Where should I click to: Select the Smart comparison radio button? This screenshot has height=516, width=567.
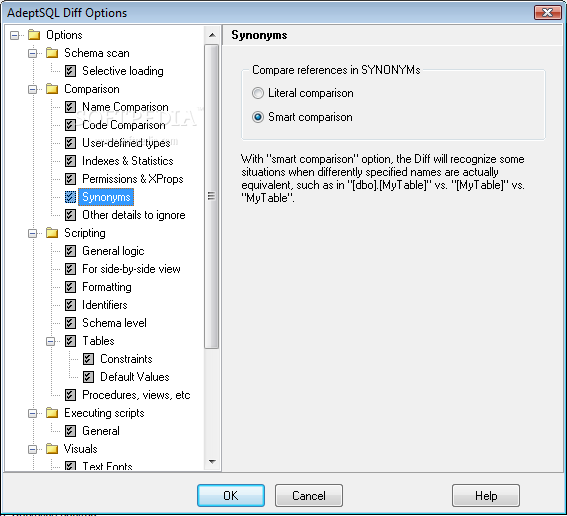pyautogui.click(x=258, y=117)
